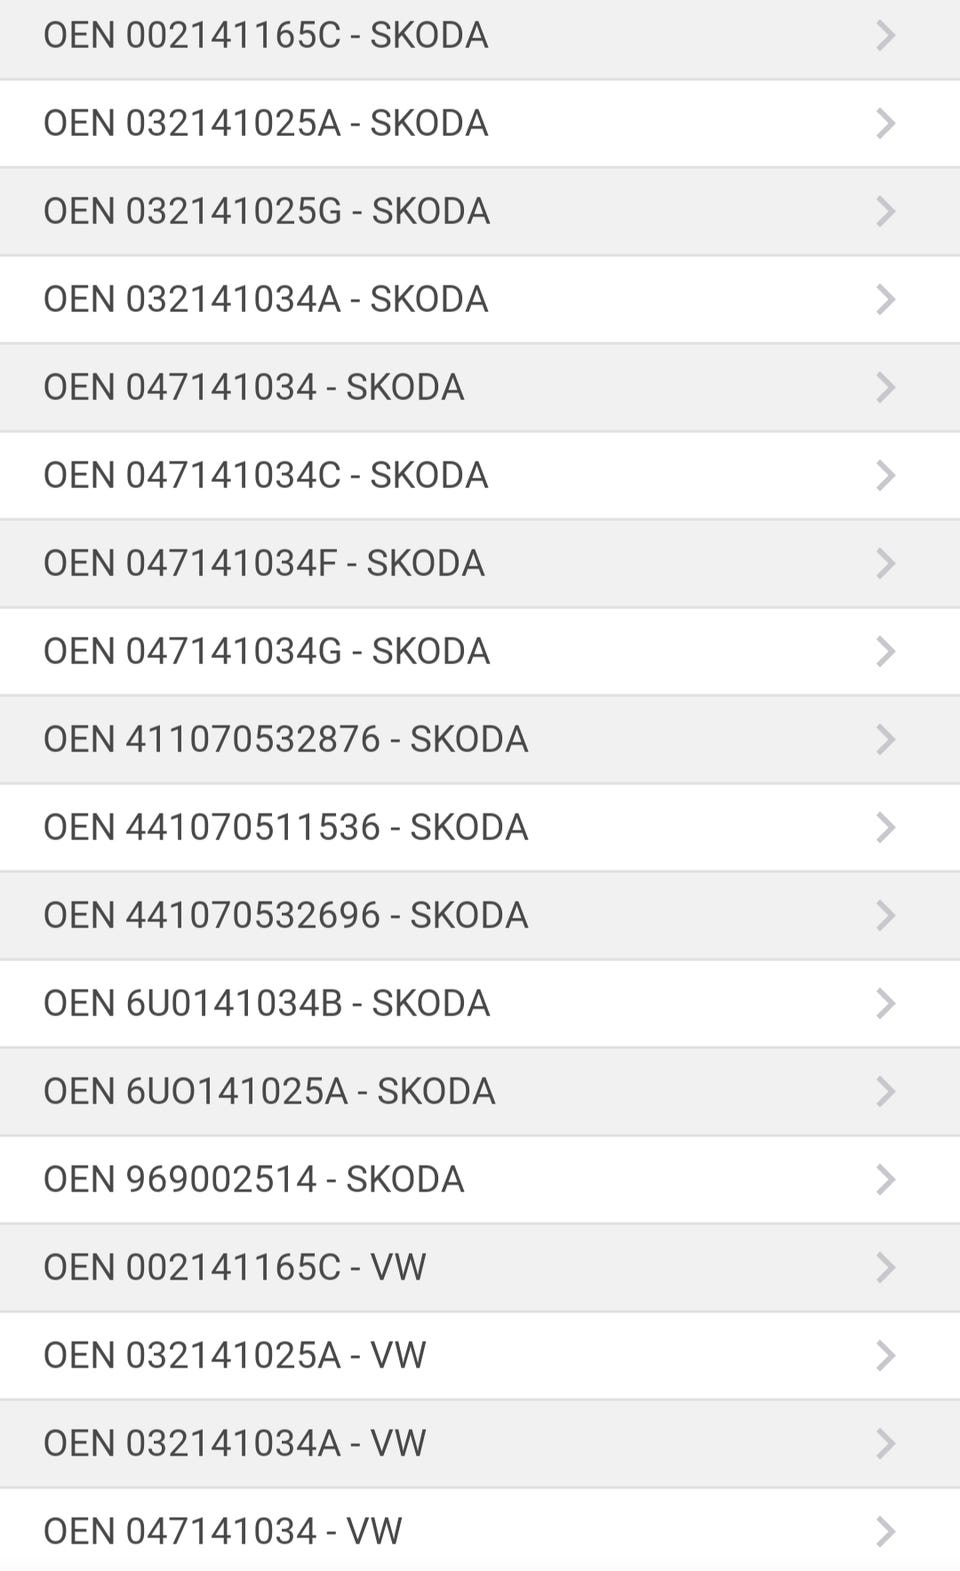Expand chevron for 032141025A VW
This screenshot has height=1571, width=960.
(x=885, y=1356)
